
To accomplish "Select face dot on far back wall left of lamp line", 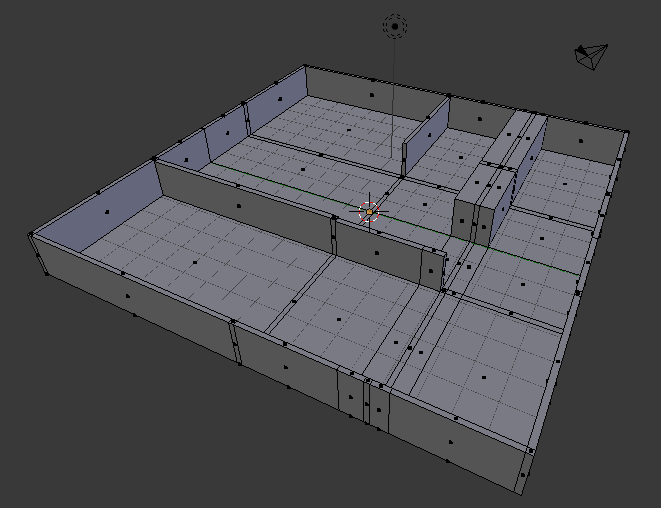I will point(371,95).
